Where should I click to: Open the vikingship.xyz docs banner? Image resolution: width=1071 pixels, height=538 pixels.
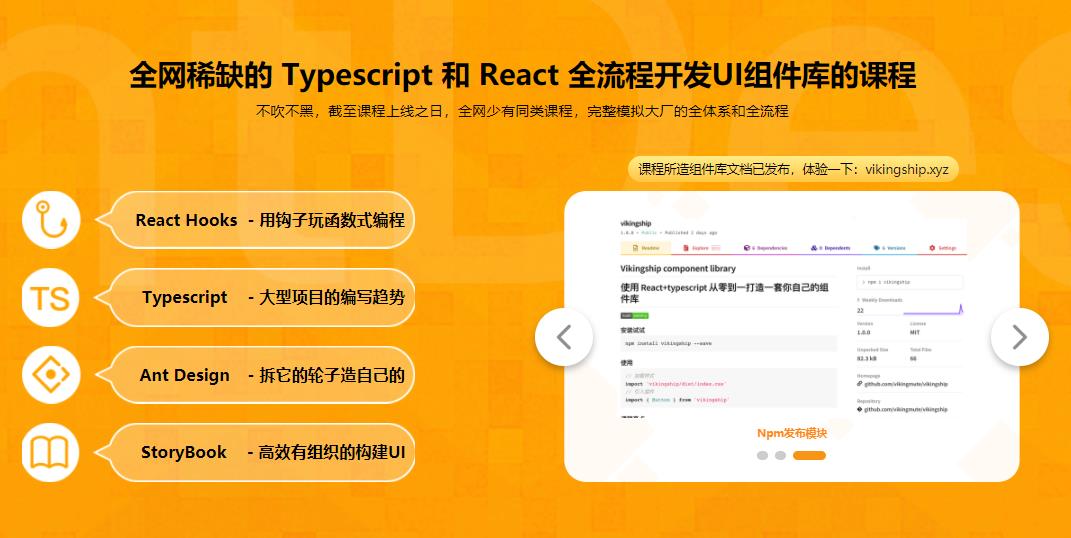(793, 169)
